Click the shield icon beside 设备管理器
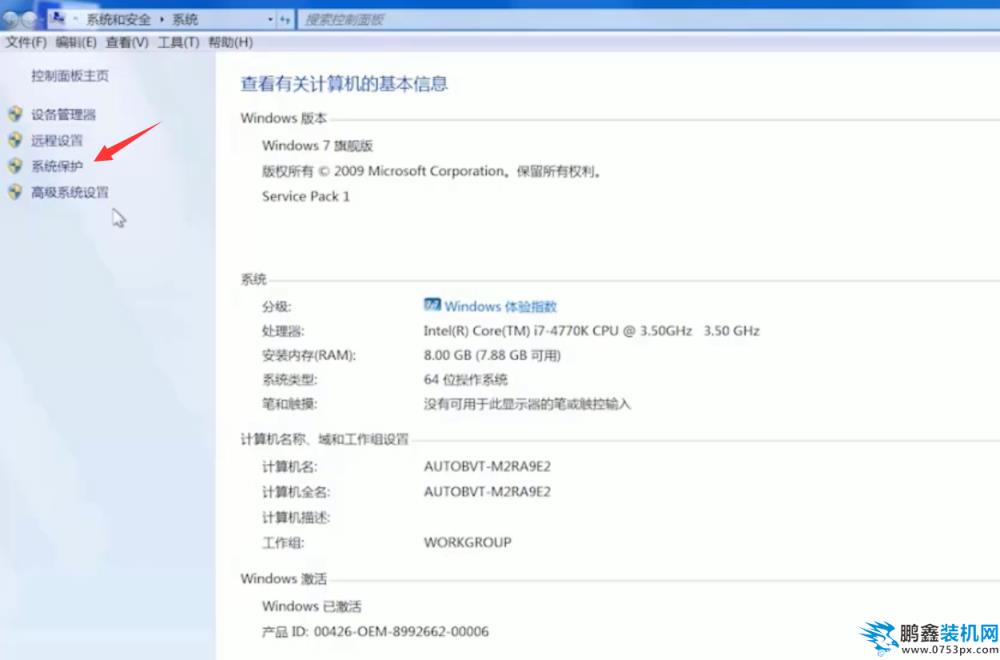This screenshot has width=1000, height=660. 15,114
